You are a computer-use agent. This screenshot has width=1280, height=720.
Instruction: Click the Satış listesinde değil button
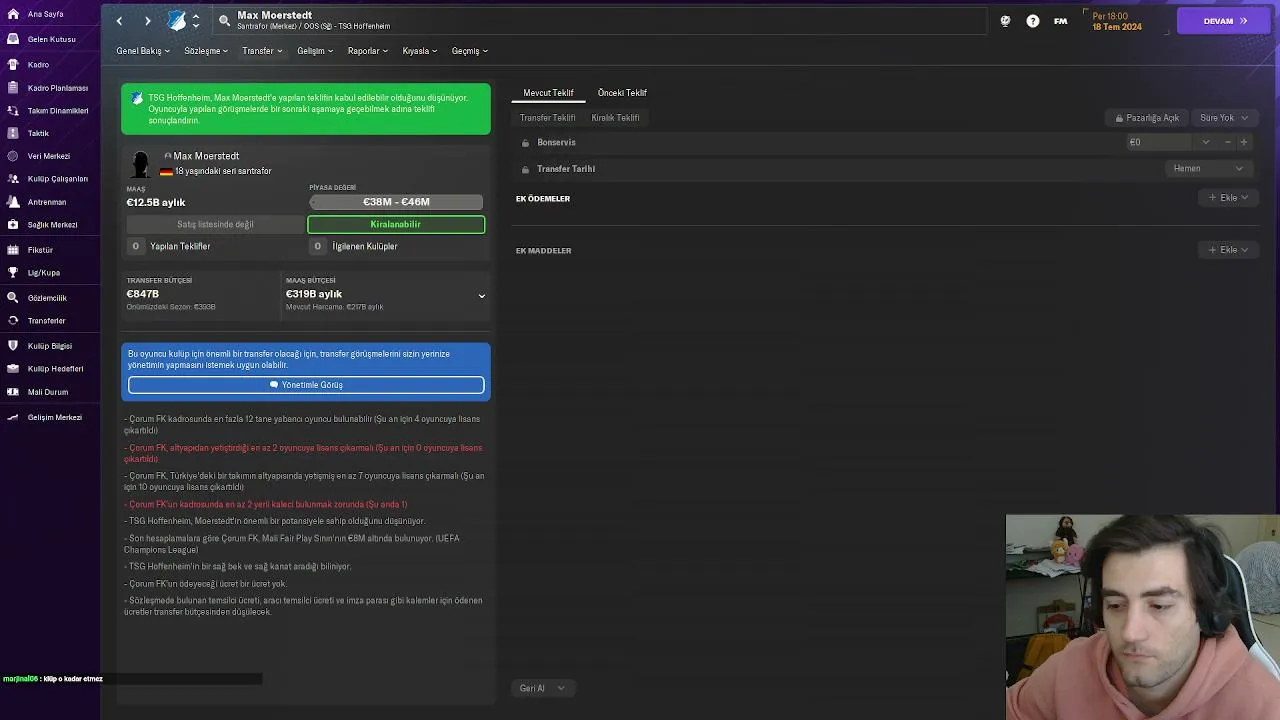pos(215,224)
